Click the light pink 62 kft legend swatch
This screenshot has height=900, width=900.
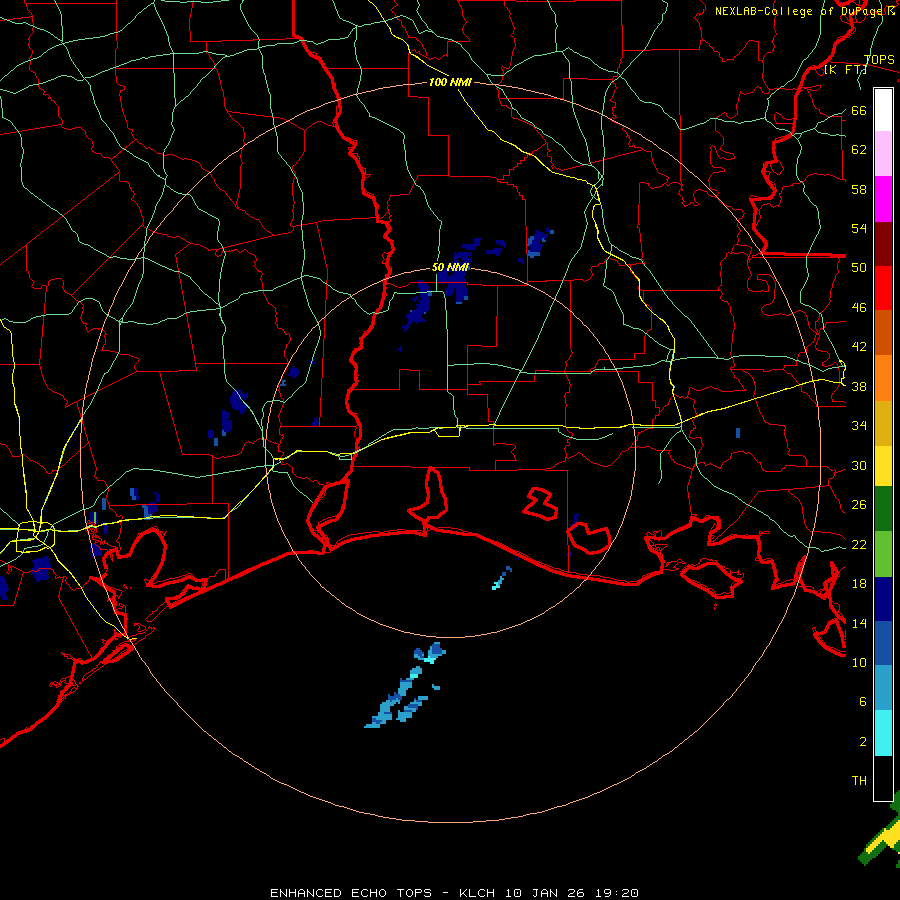[x=883, y=154]
